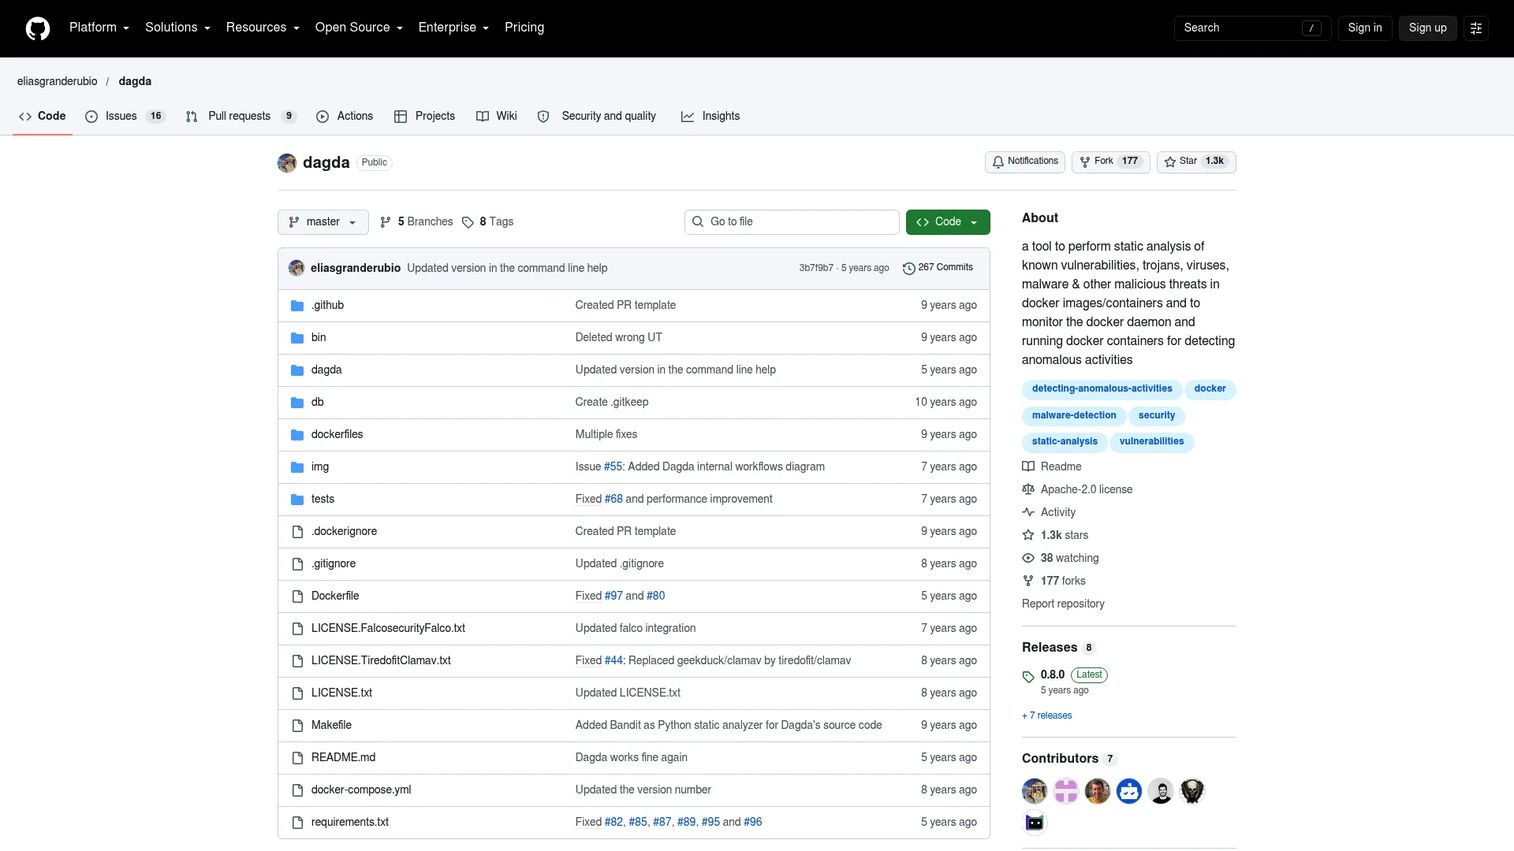Open the .github folder
The height and width of the screenshot is (851, 1514).
pyautogui.click(x=327, y=305)
